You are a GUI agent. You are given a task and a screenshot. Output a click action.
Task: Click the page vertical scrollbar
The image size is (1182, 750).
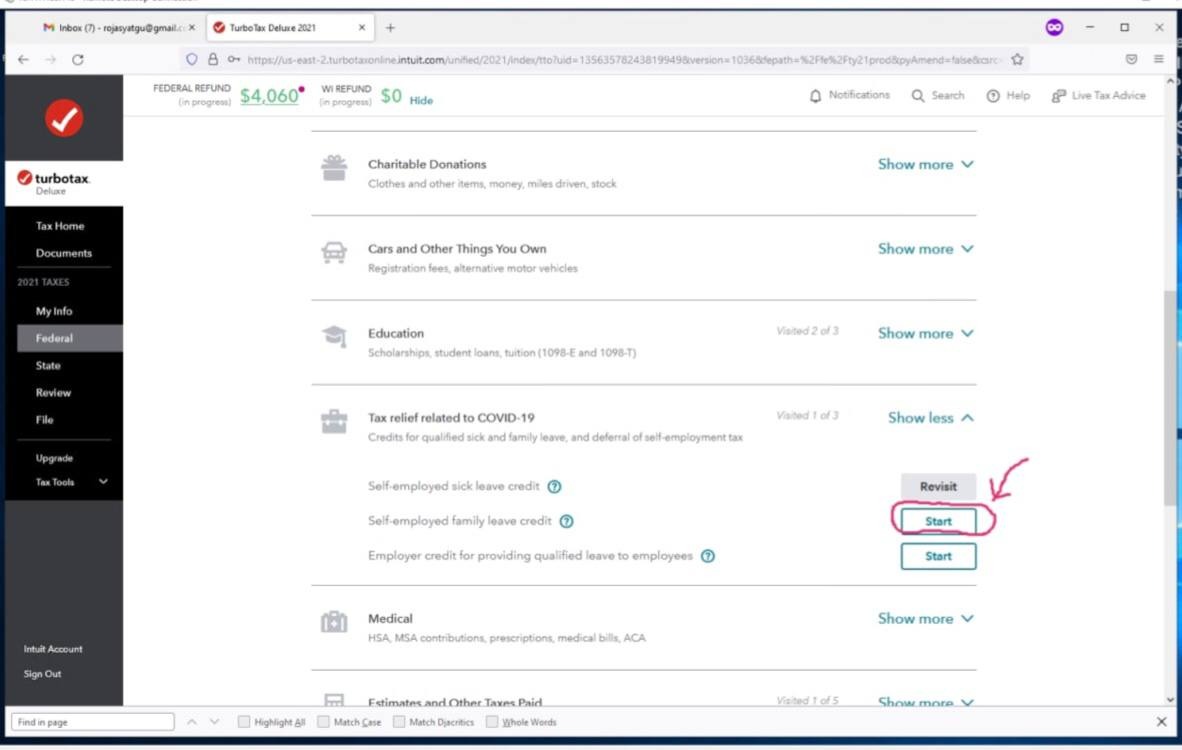click(1169, 399)
